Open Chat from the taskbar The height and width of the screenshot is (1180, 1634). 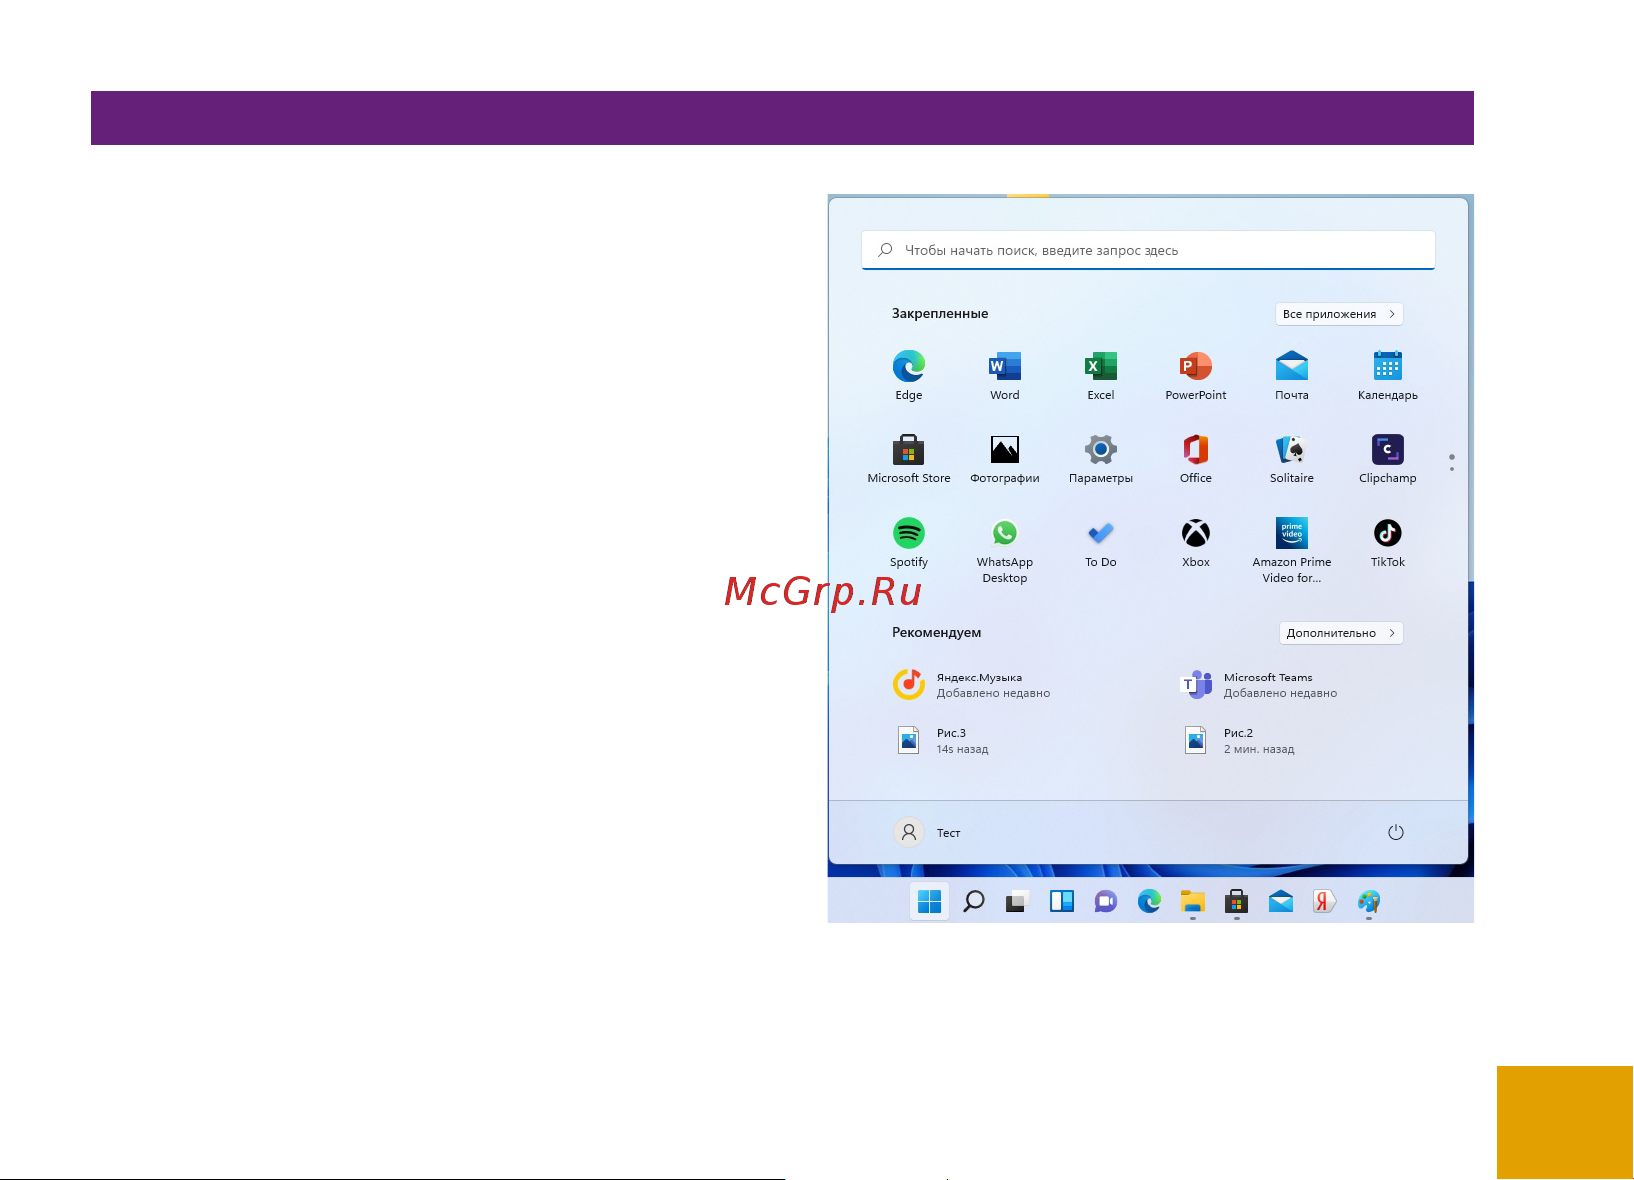(x=1105, y=901)
